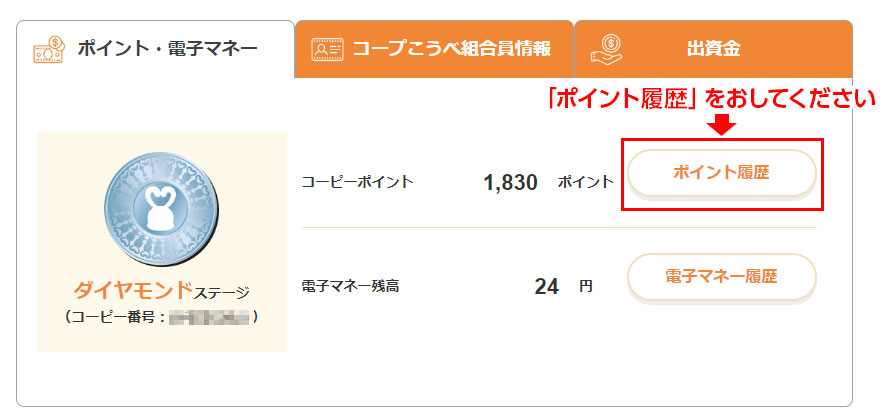Image resolution: width=883 pixels, height=420 pixels.
Task: Click the red 「ポイント履歴」をおしてください instruction
Action: click(x=709, y=98)
